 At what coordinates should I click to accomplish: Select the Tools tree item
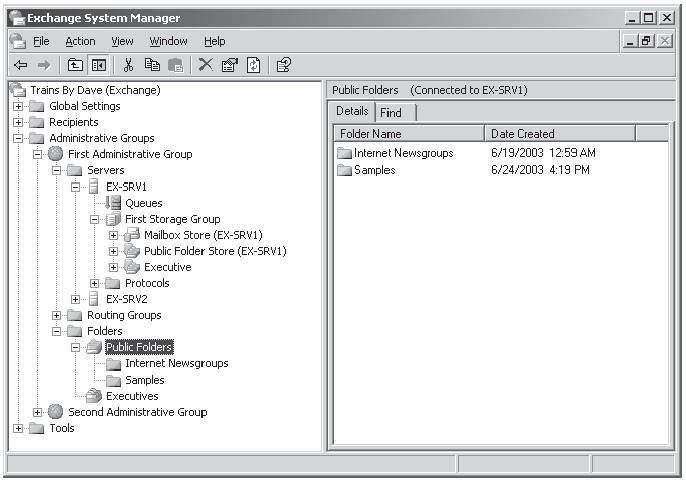[x=62, y=428]
